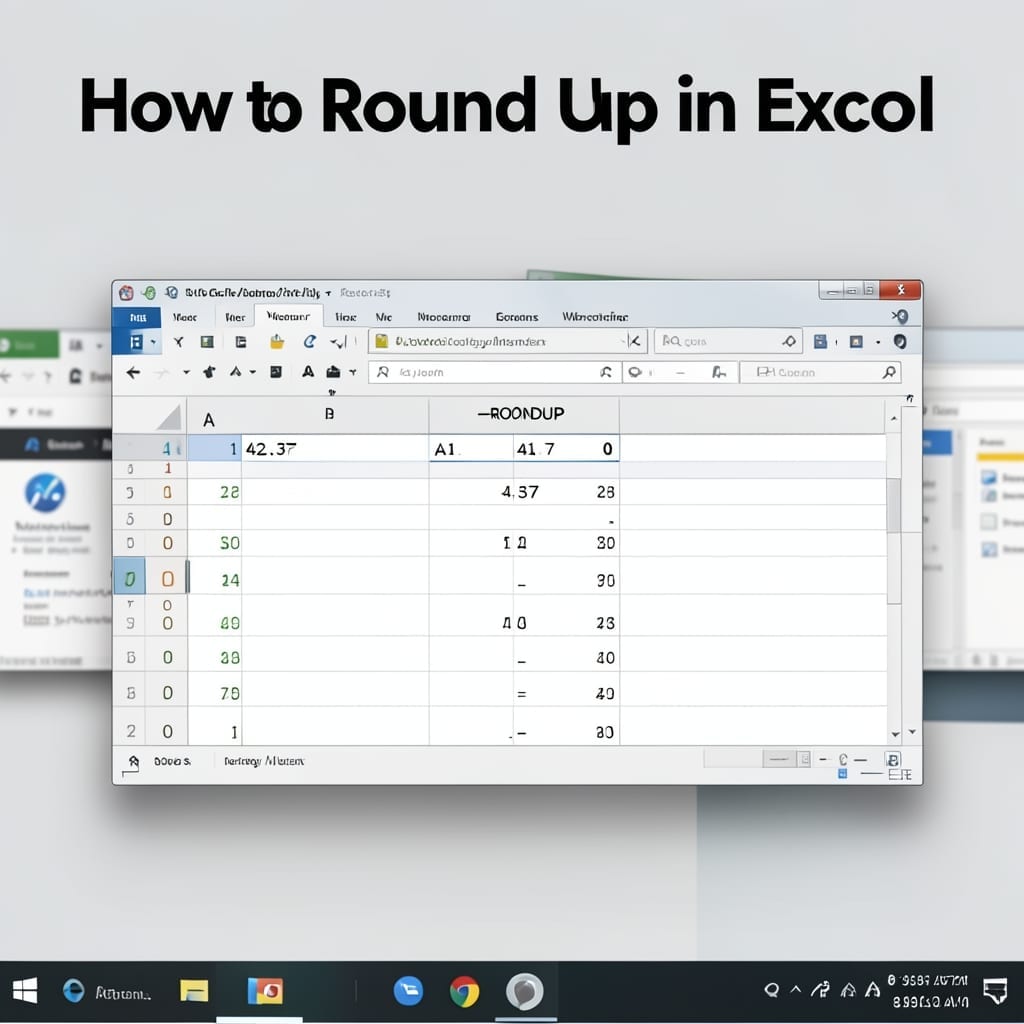Click the tag icon inside the upper search box
Viewport: 1024px width, 1024px height.
click(x=789, y=341)
